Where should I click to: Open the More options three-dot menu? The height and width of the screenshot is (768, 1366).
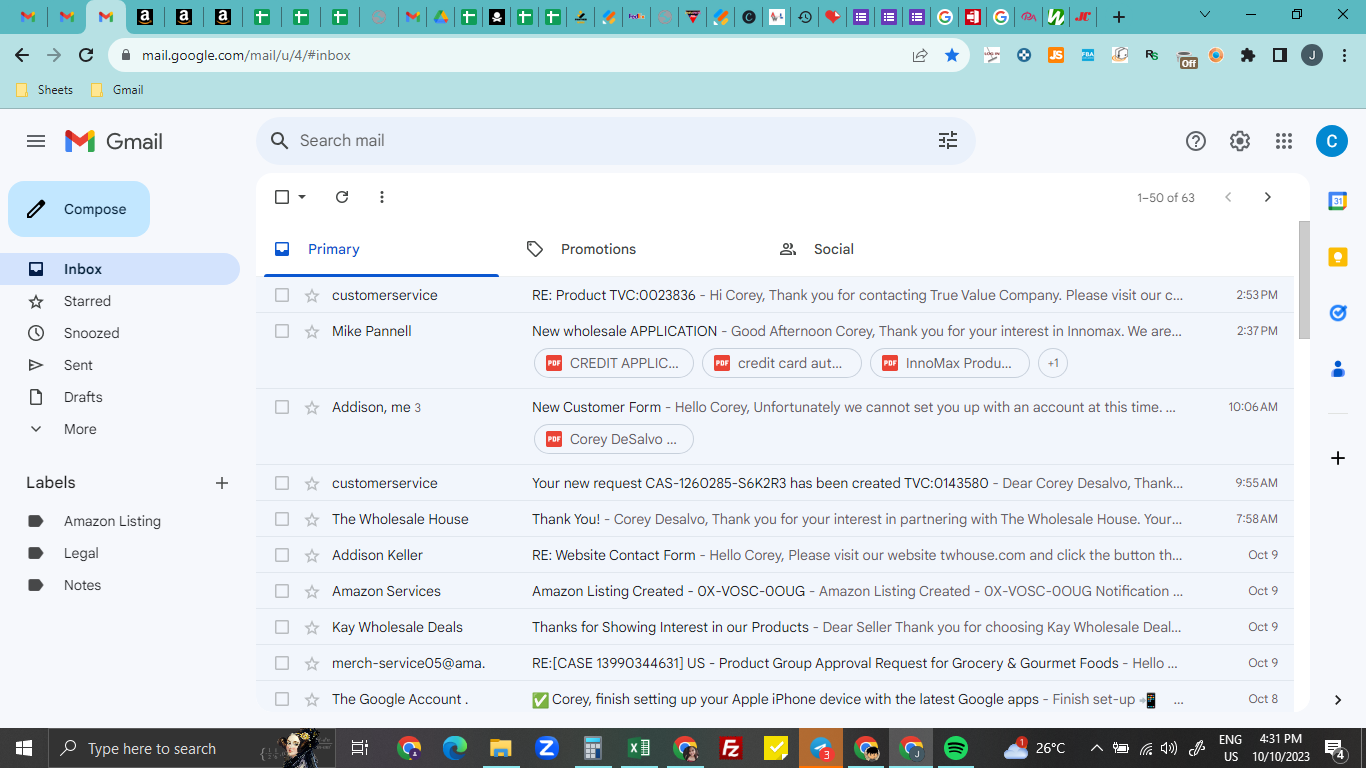(x=382, y=197)
